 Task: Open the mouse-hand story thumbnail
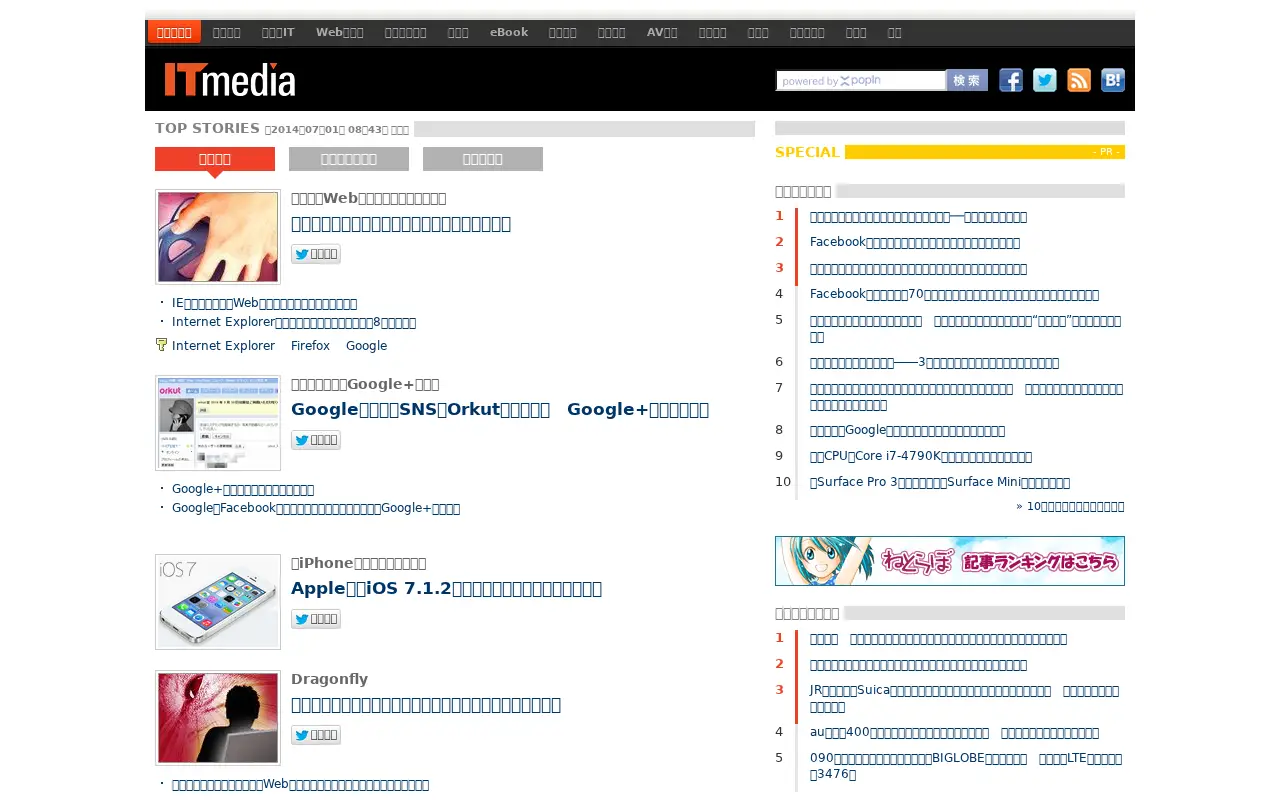coord(218,237)
